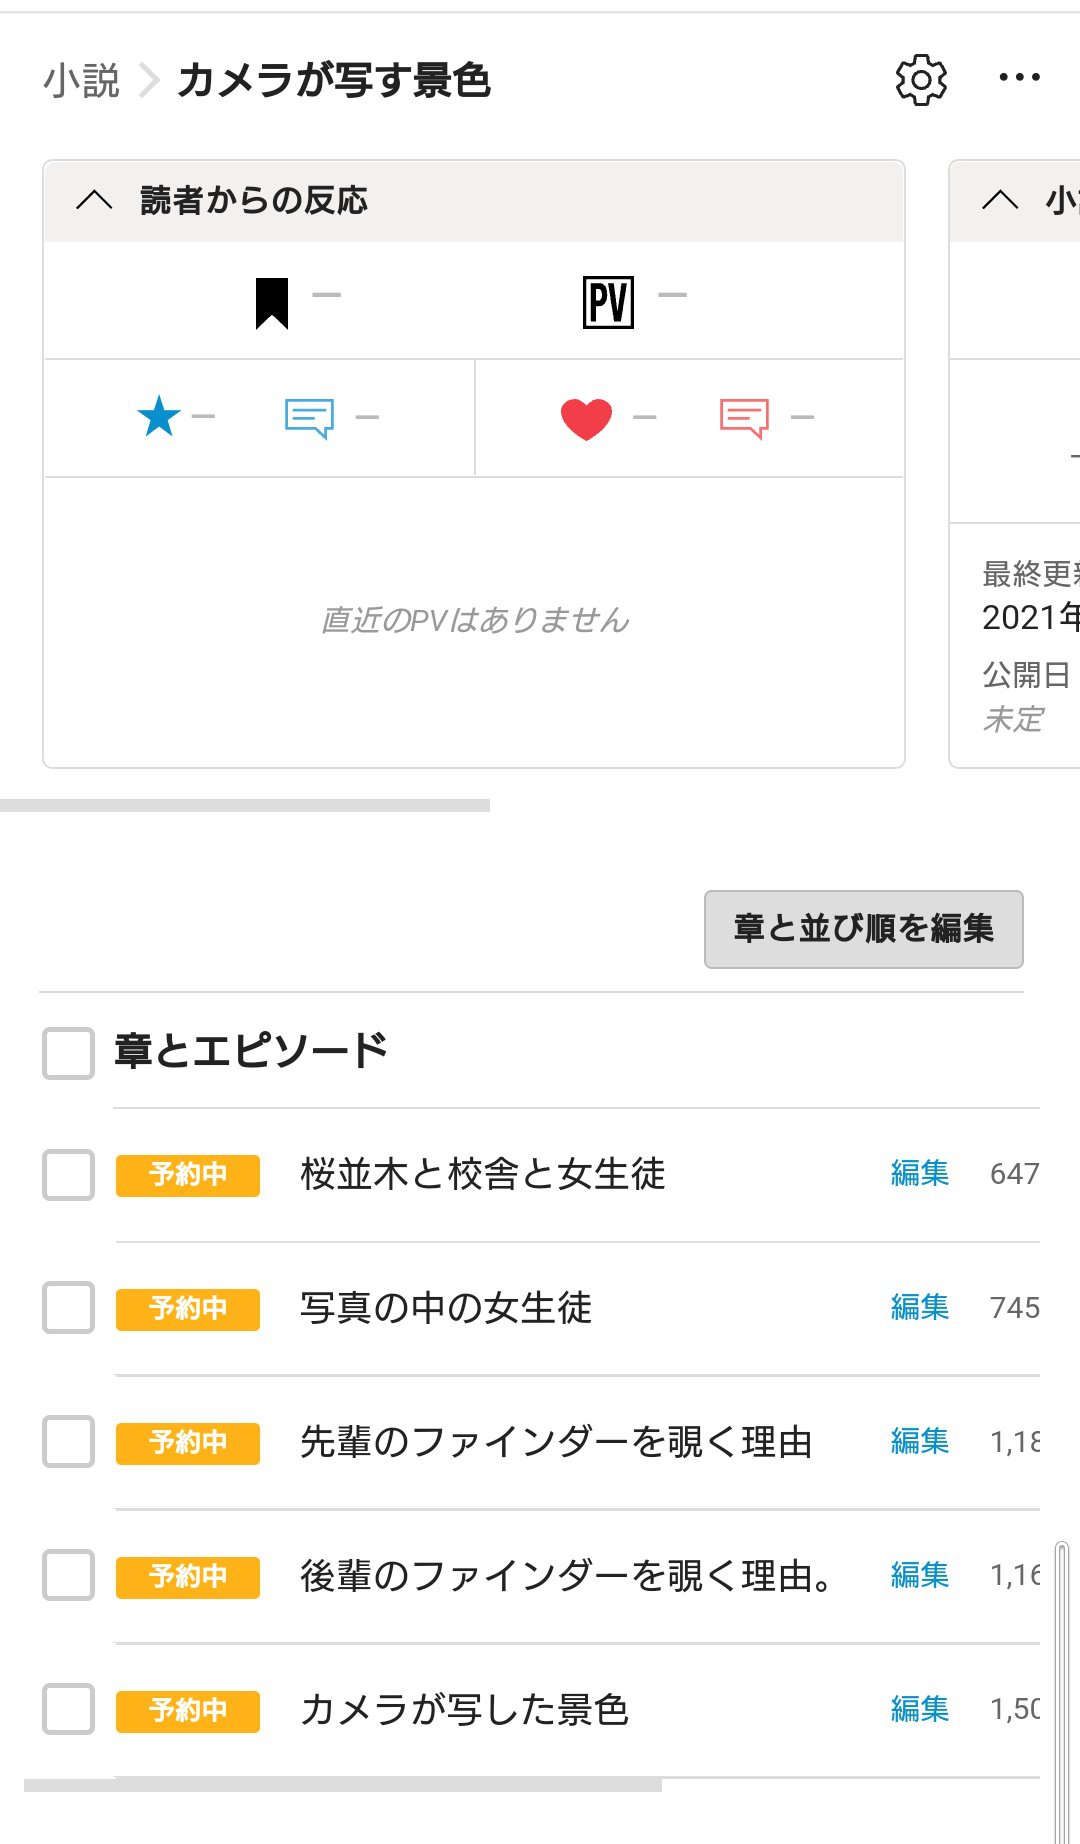Screen dimensions: 1080x1844
Task: Click the blue review comment icon
Action: point(309,417)
